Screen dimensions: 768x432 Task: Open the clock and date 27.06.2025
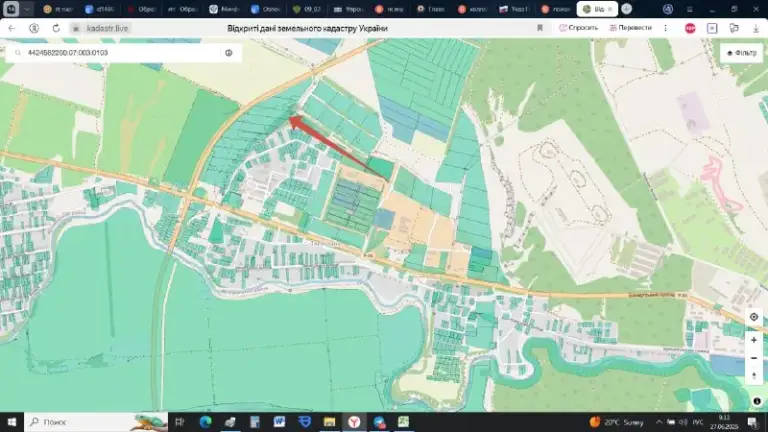tap(724, 422)
